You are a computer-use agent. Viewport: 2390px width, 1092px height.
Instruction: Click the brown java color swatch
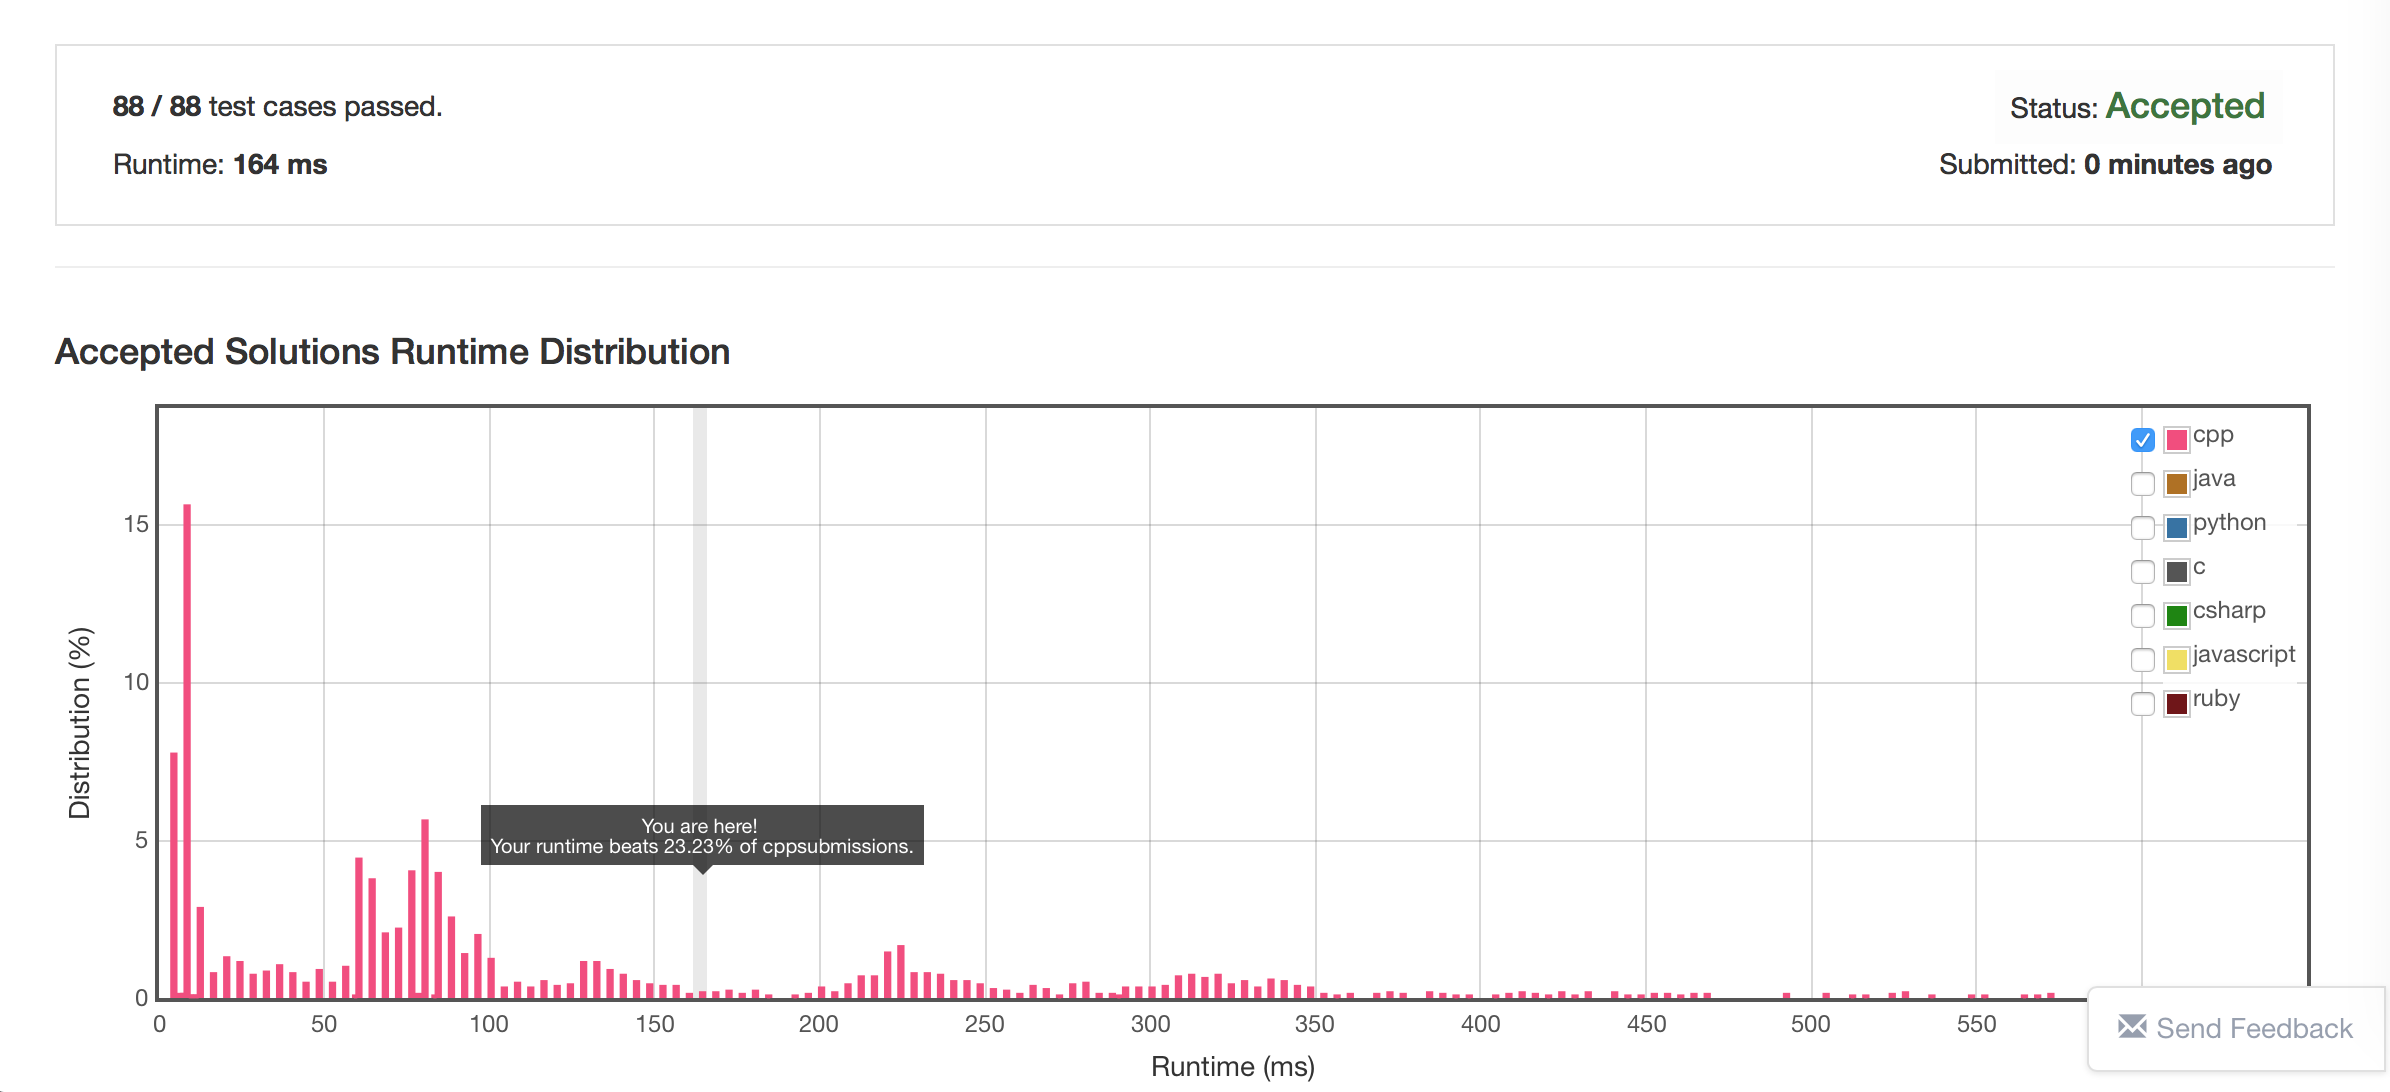pos(2176,484)
